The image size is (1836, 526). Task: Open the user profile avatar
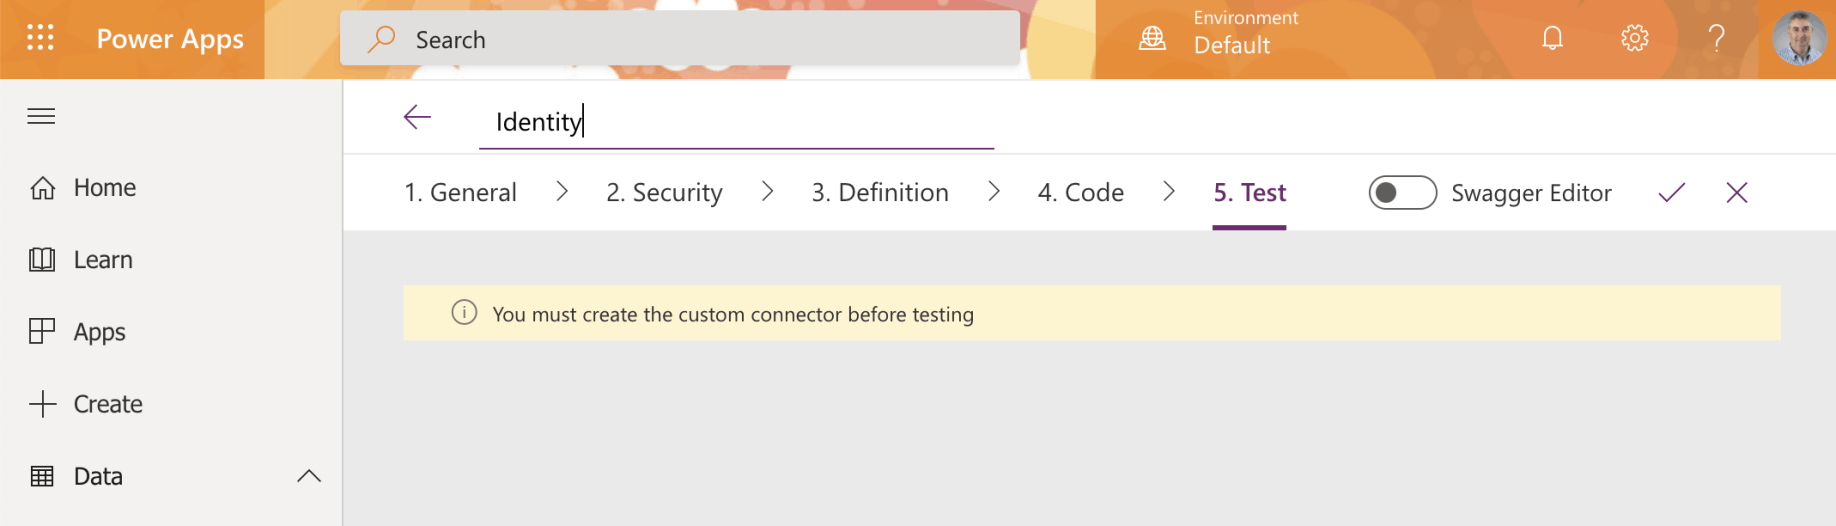click(x=1798, y=38)
